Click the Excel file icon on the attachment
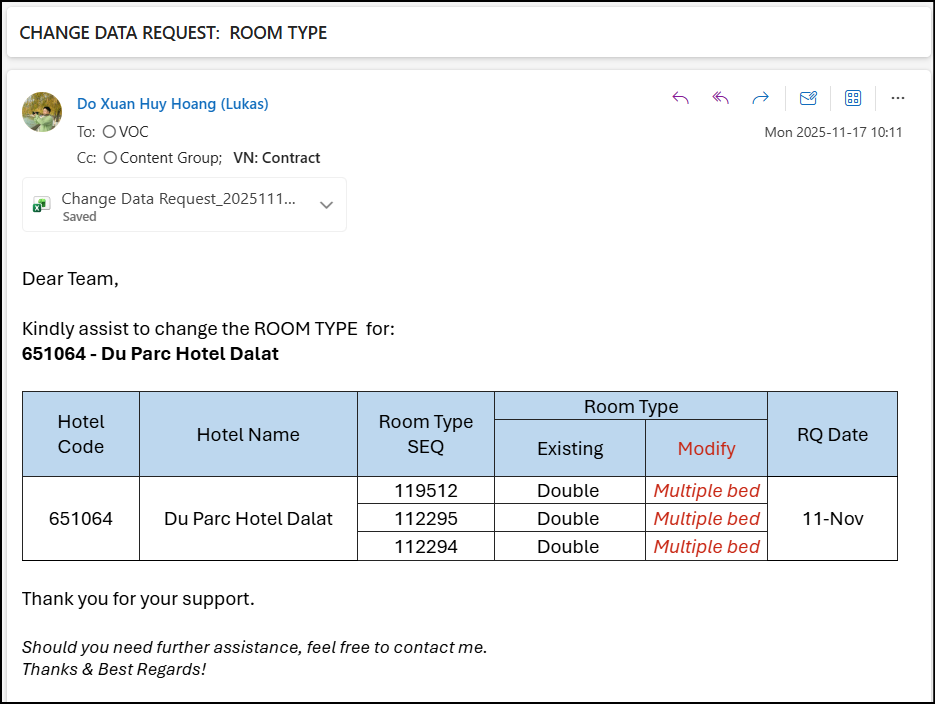Screen dimensions: 935x704 (41, 205)
